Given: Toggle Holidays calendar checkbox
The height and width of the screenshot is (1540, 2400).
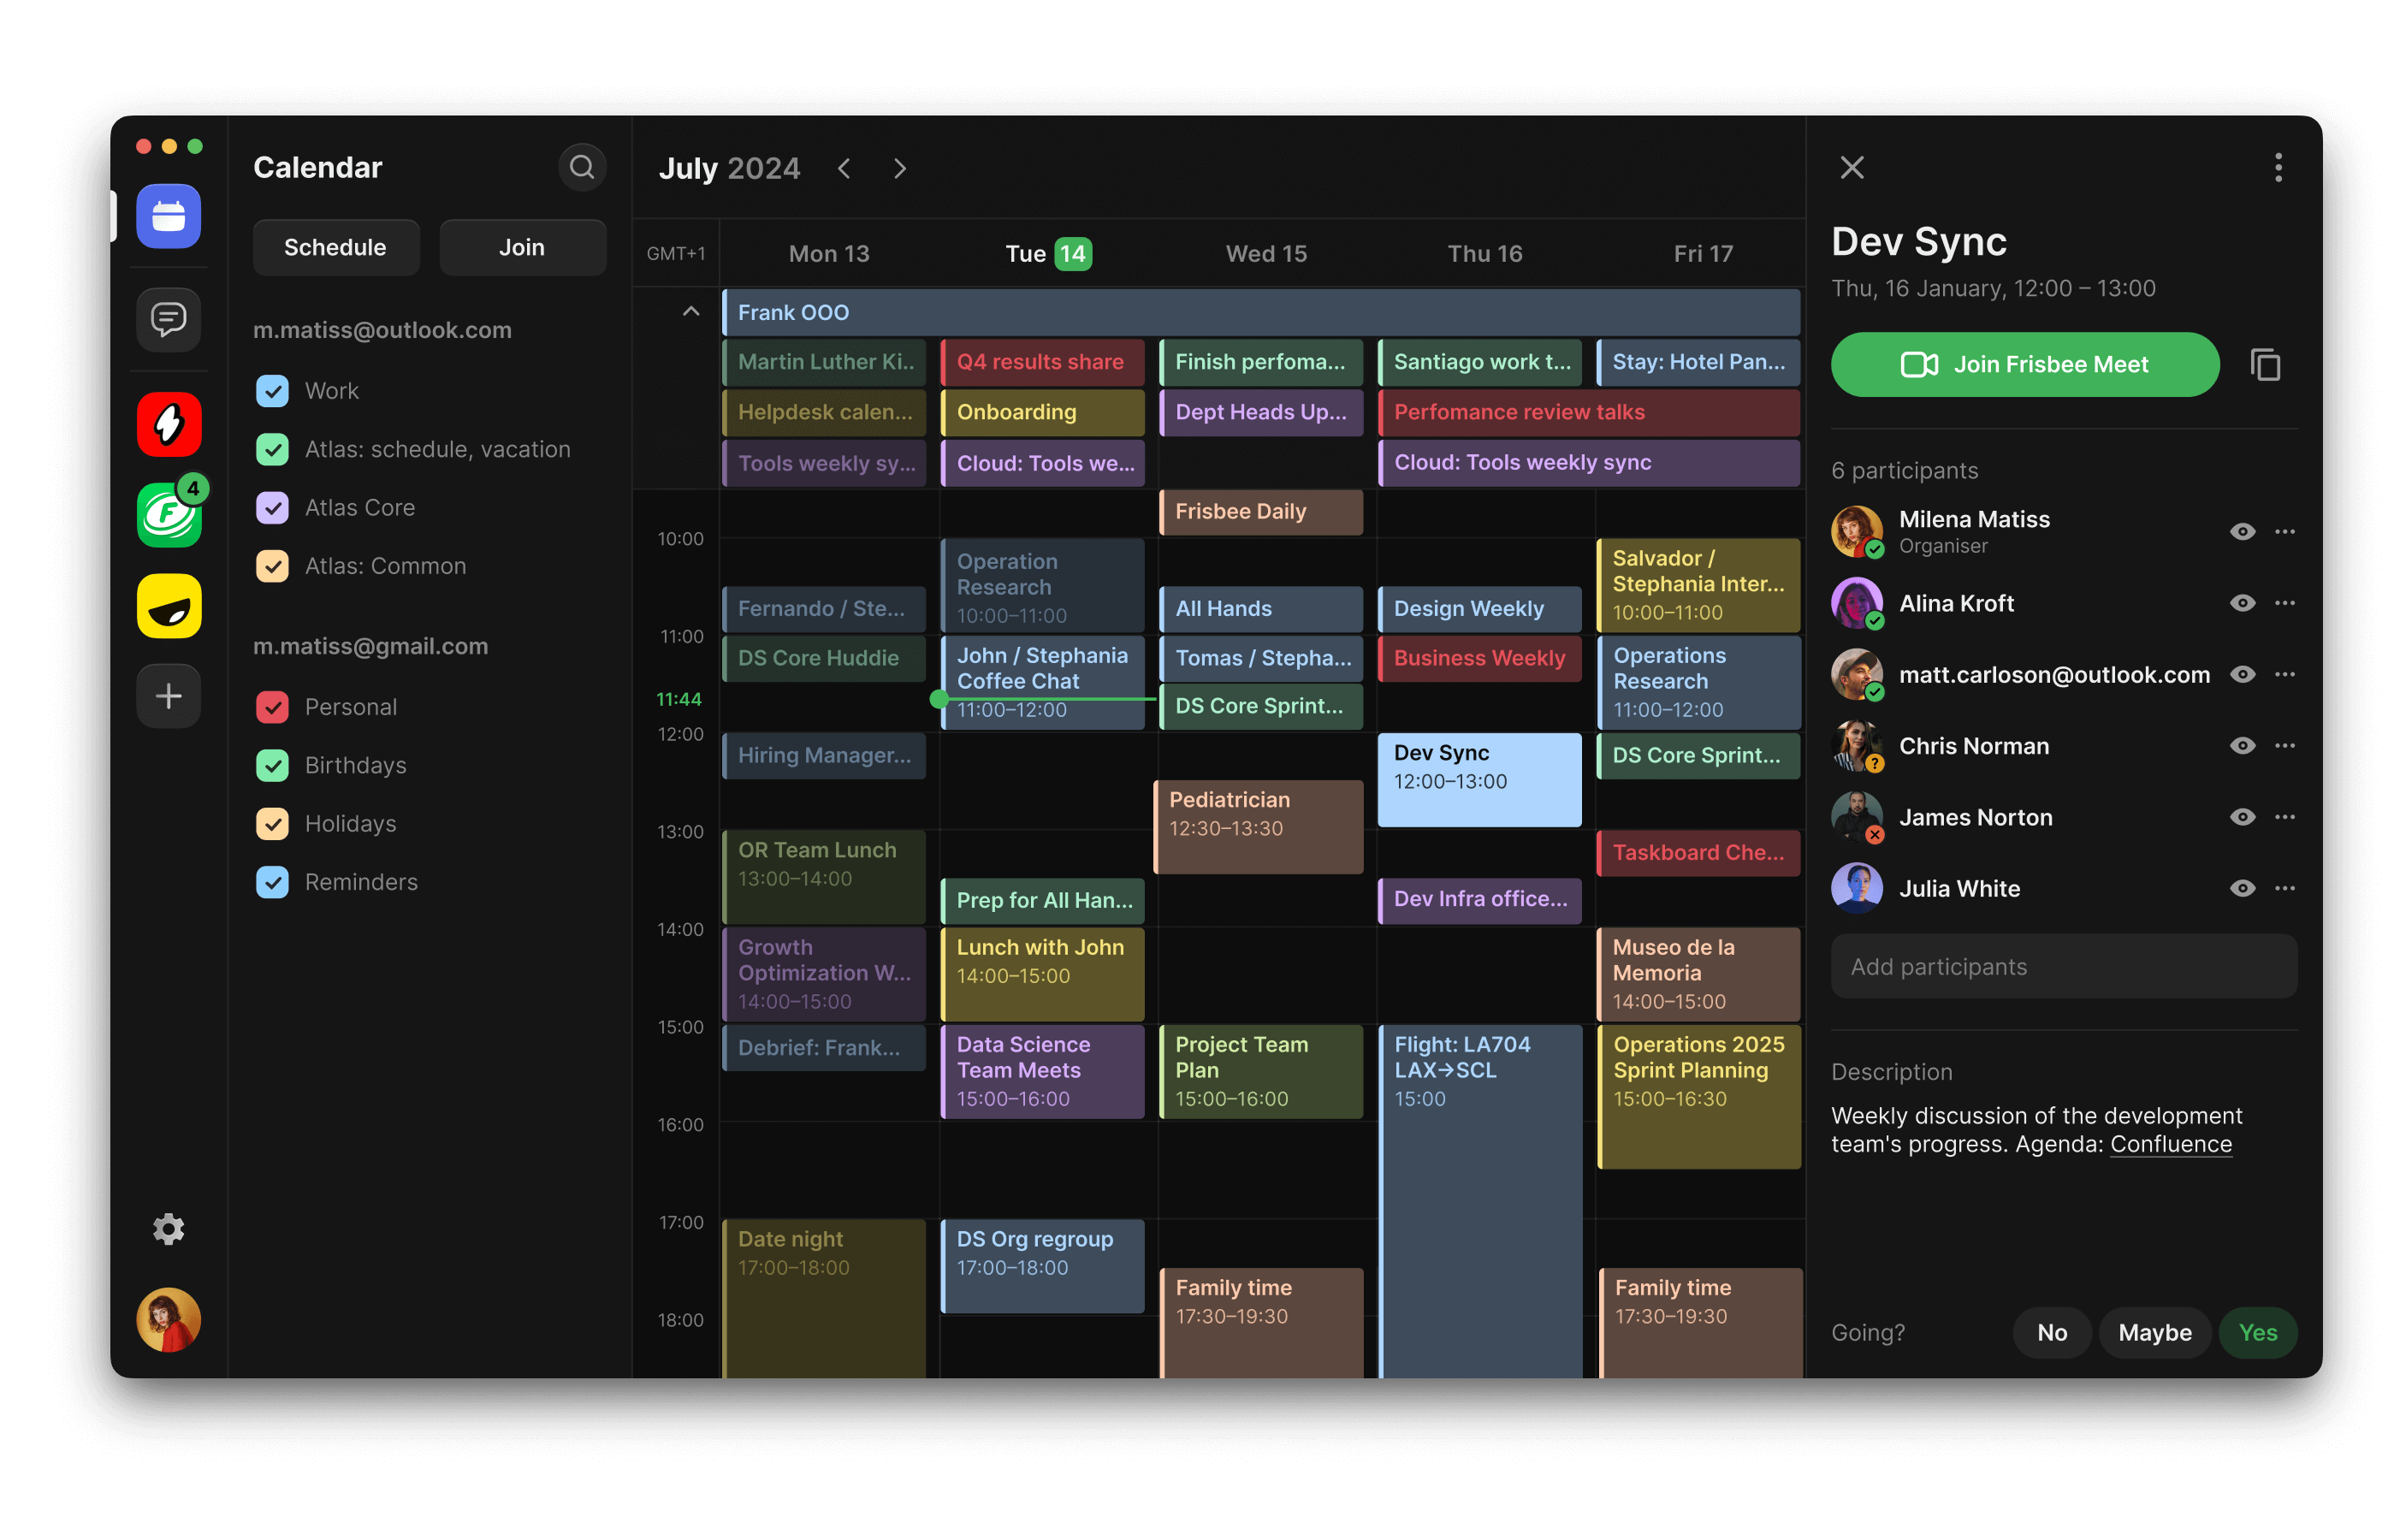Looking at the screenshot, I should click(x=272, y=823).
